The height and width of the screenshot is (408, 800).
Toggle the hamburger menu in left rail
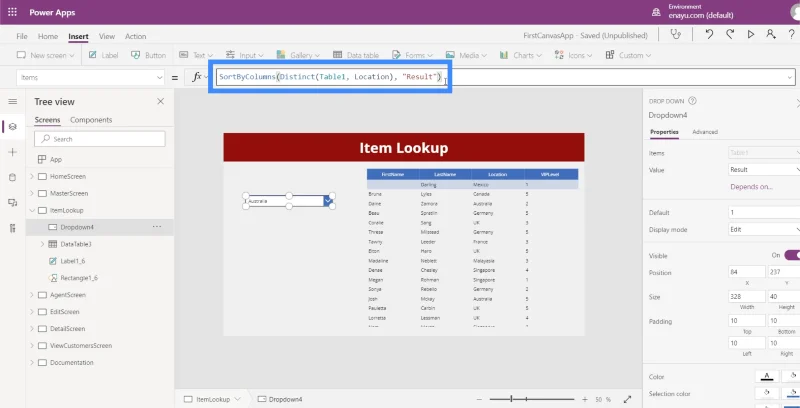(x=13, y=102)
